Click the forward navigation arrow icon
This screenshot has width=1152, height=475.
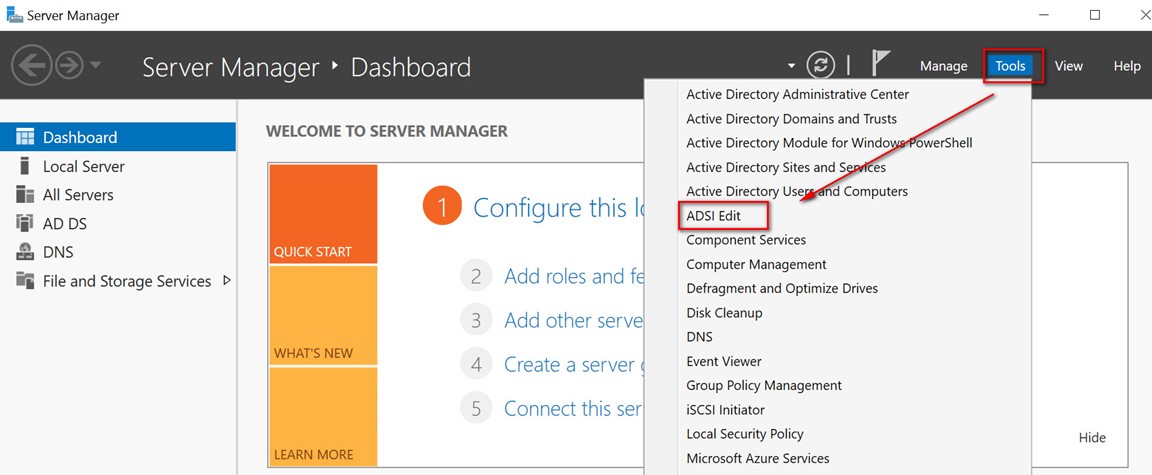point(69,67)
